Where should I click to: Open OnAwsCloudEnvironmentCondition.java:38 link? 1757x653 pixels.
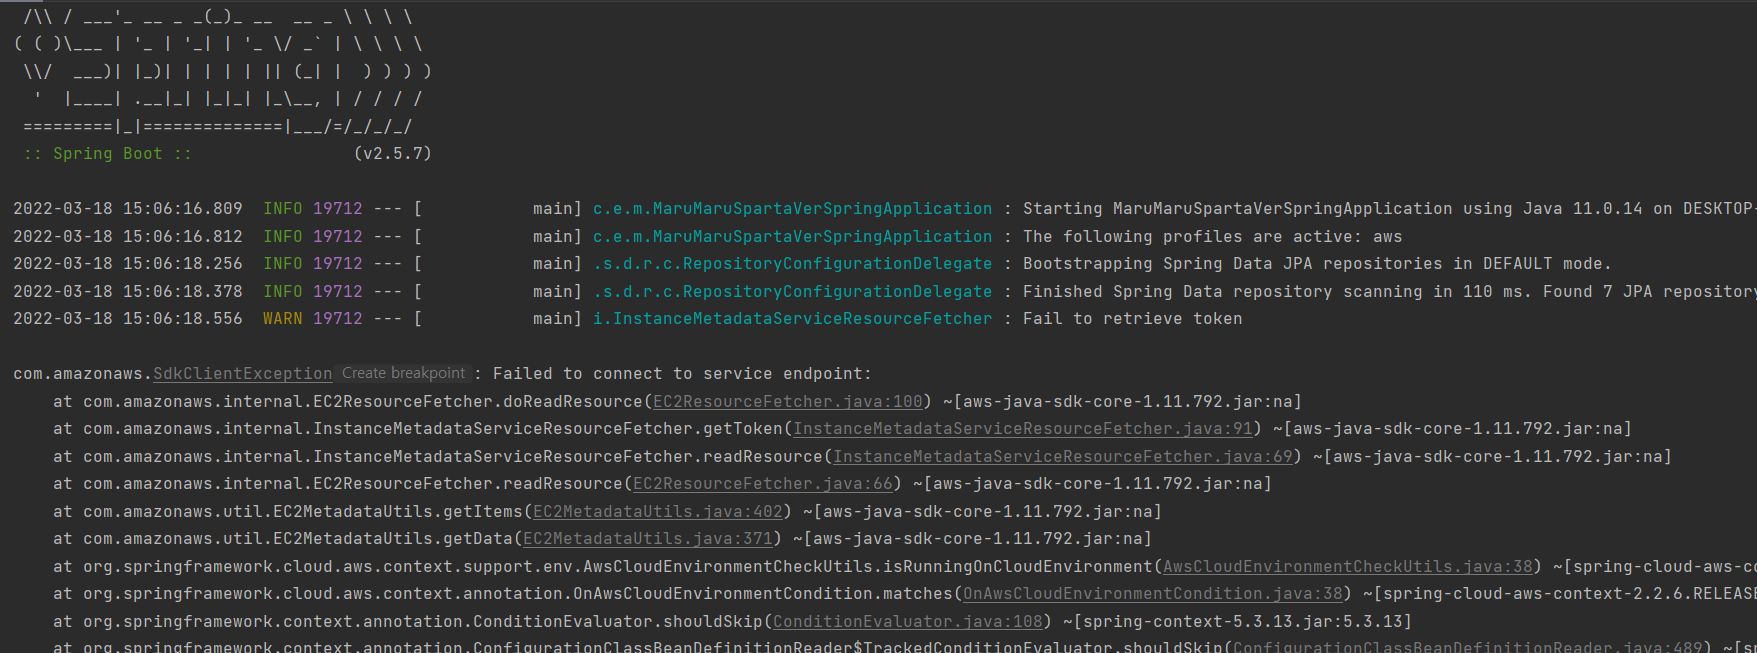pyautogui.click(x=1153, y=594)
